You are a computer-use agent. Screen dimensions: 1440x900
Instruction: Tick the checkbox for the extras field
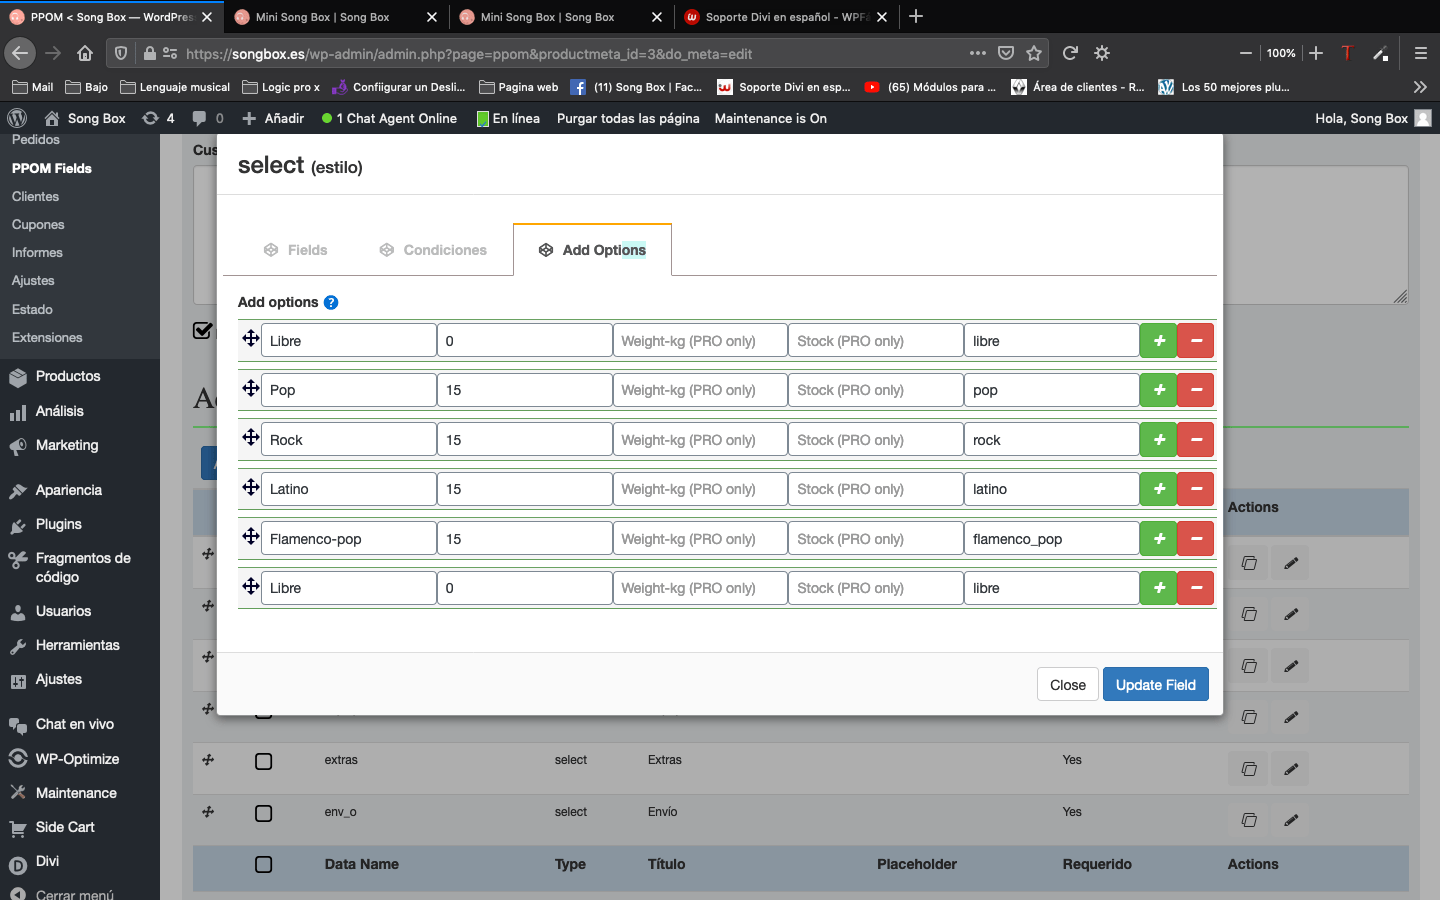tap(264, 762)
